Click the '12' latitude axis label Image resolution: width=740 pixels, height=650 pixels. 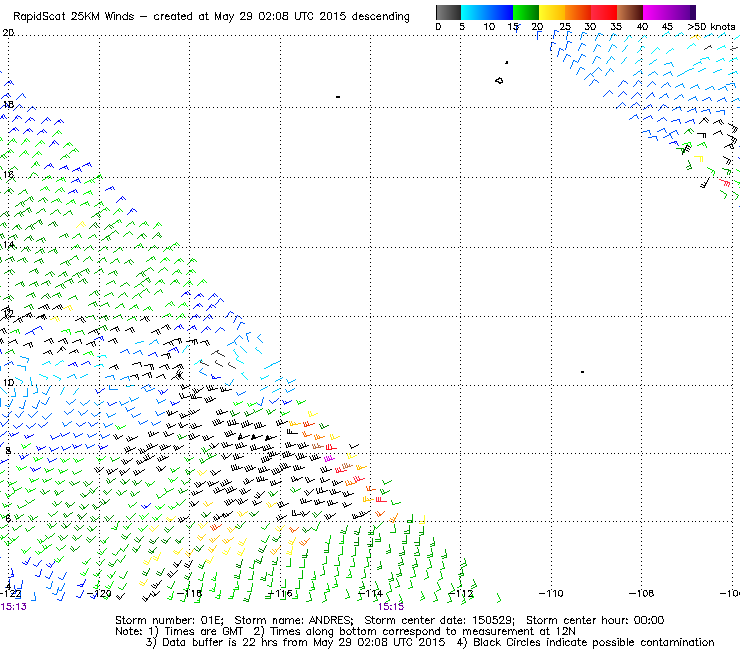tap(8, 313)
